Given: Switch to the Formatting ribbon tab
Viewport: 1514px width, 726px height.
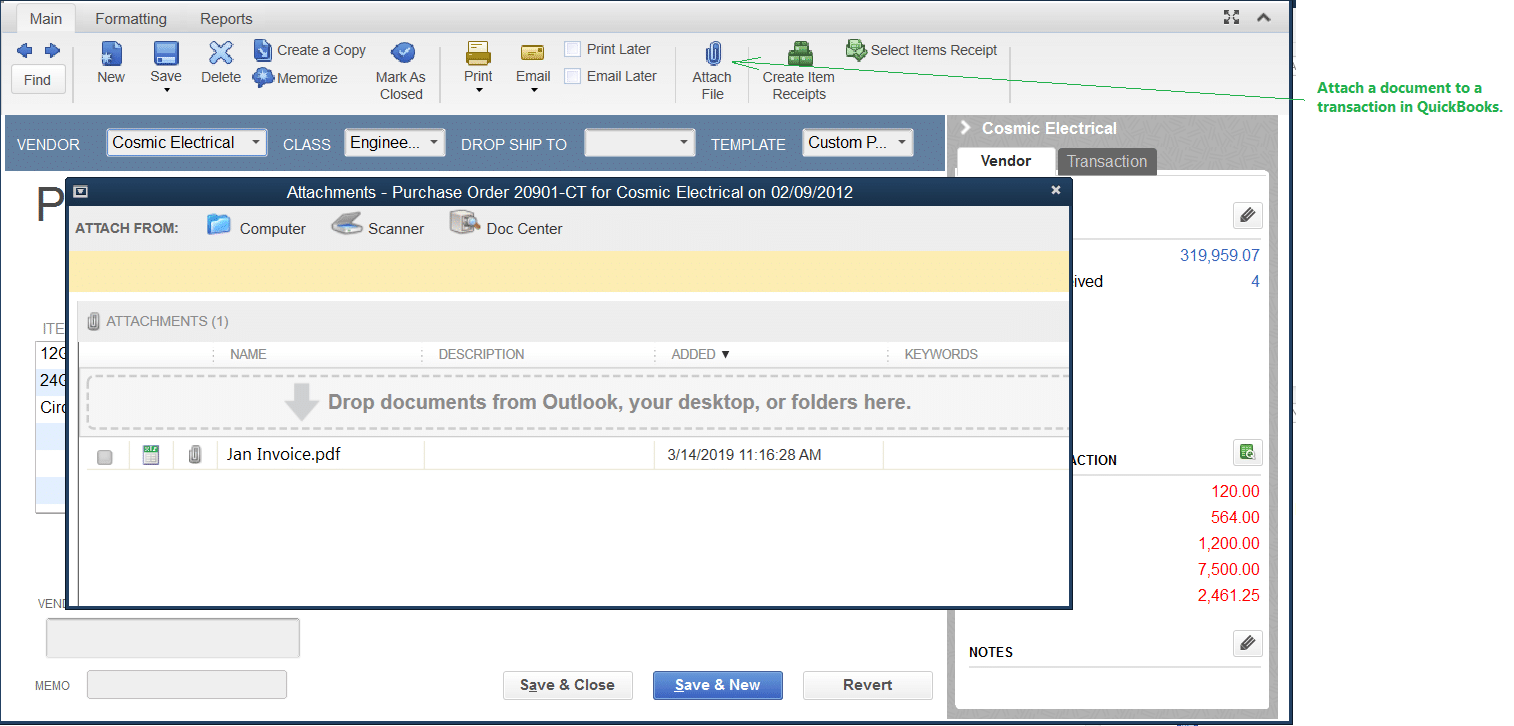Looking at the screenshot, I should (131, 18).
